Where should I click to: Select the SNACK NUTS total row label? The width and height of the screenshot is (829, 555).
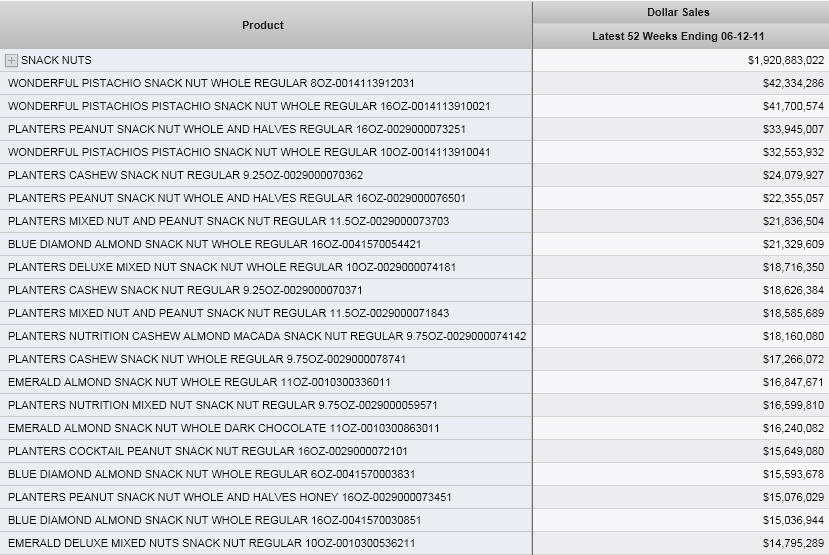tap(56, 61)
